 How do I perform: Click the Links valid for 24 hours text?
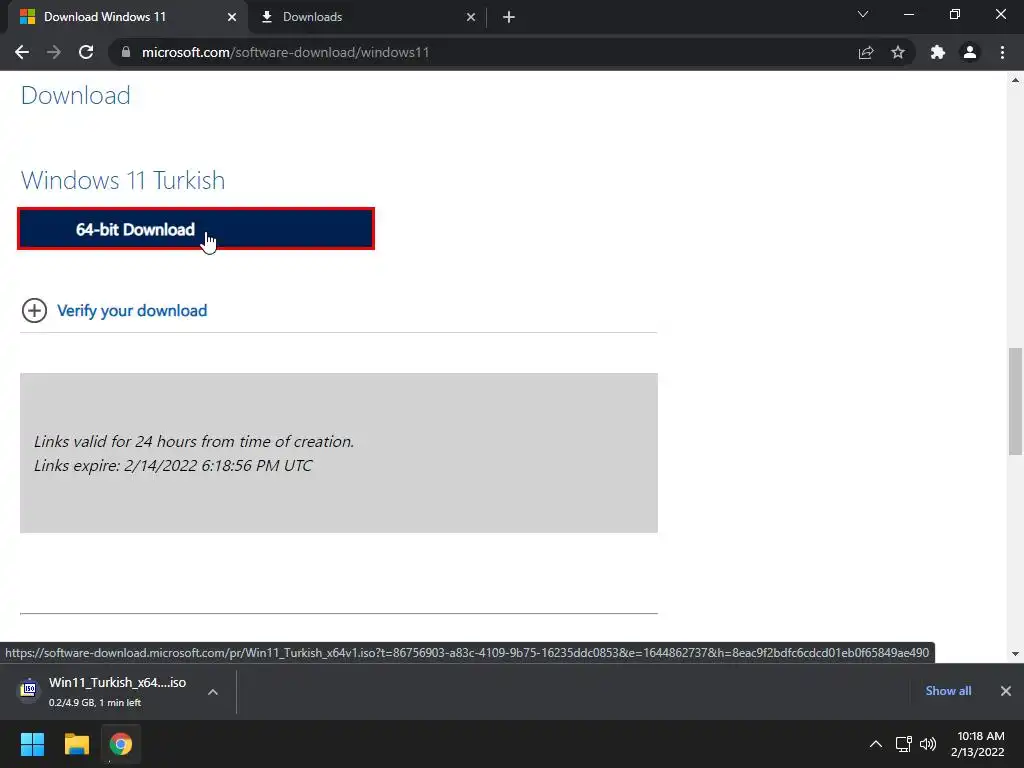194,441
